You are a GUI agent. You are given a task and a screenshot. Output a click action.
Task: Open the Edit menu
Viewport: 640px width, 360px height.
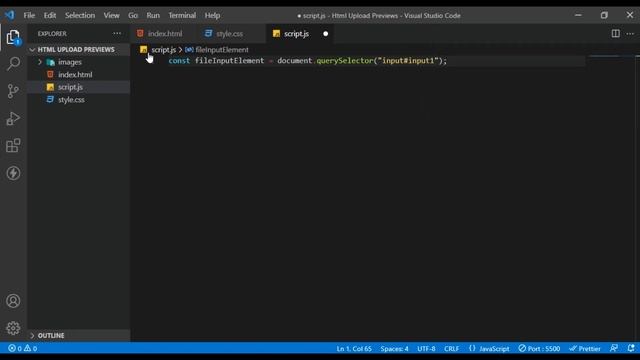[x=50, y=15]
